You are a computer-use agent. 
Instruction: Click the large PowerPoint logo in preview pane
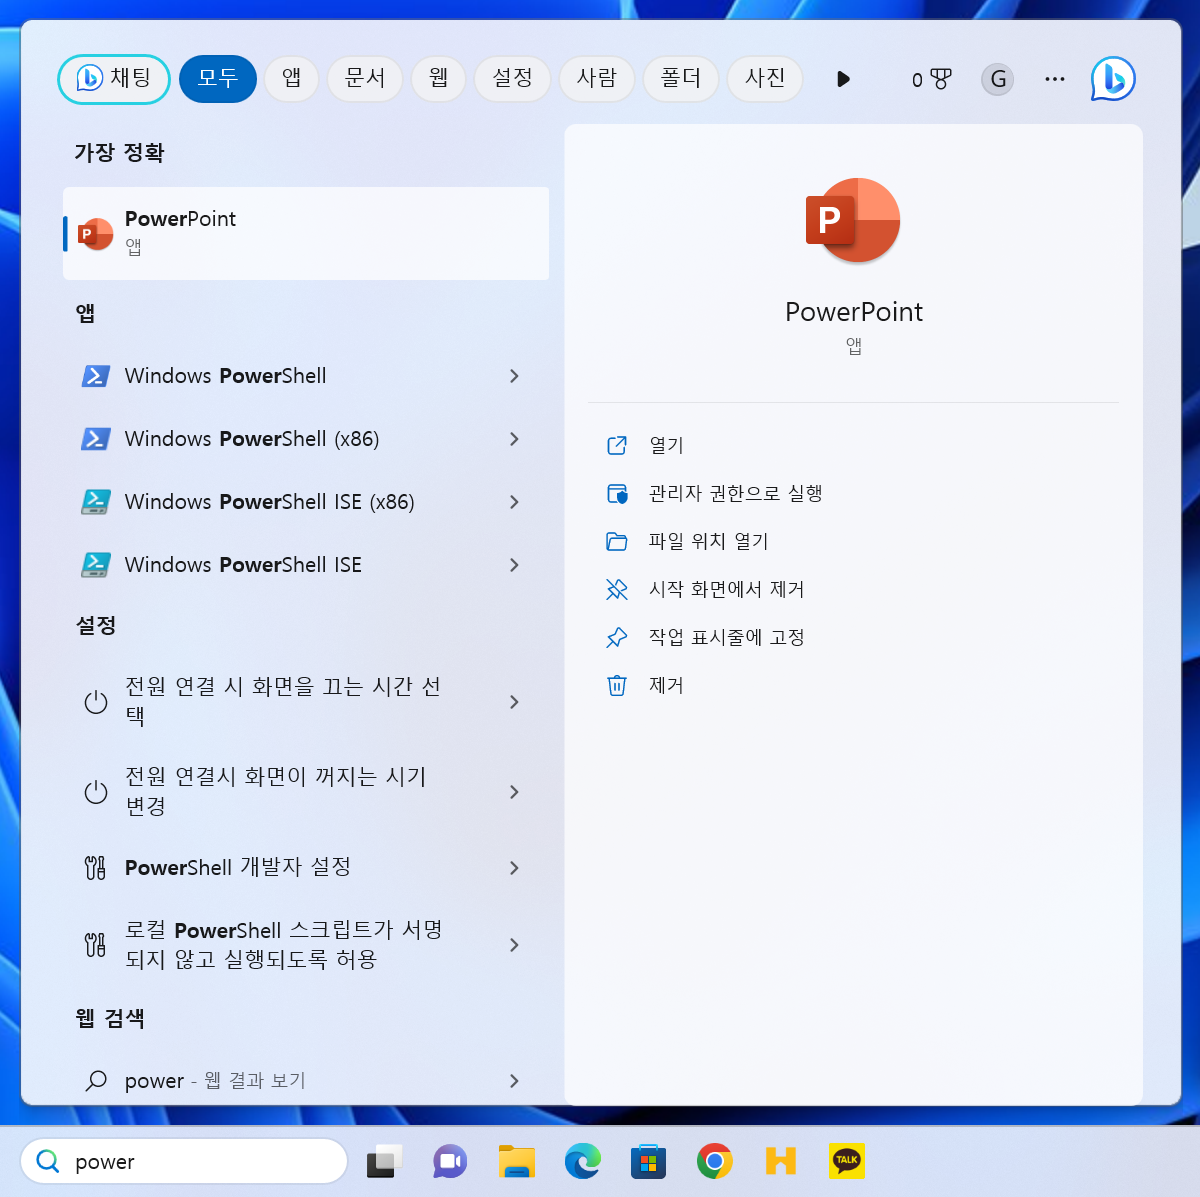pos(853,220)
